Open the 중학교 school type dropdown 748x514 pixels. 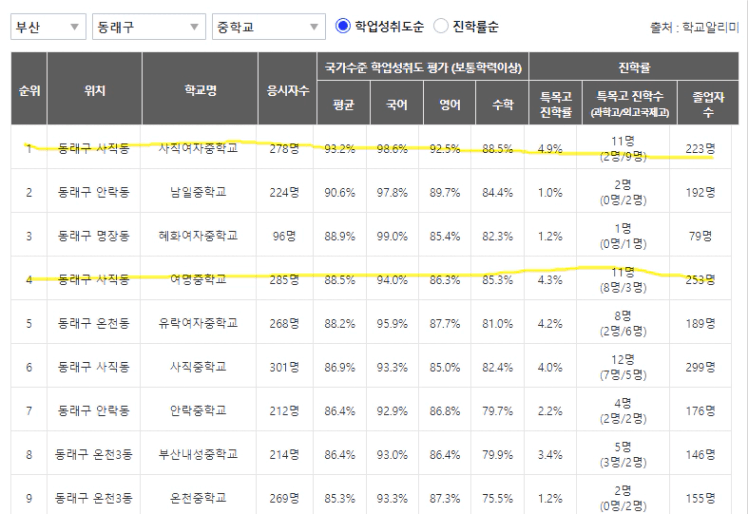pyautogui.click(x=269, y=27)
